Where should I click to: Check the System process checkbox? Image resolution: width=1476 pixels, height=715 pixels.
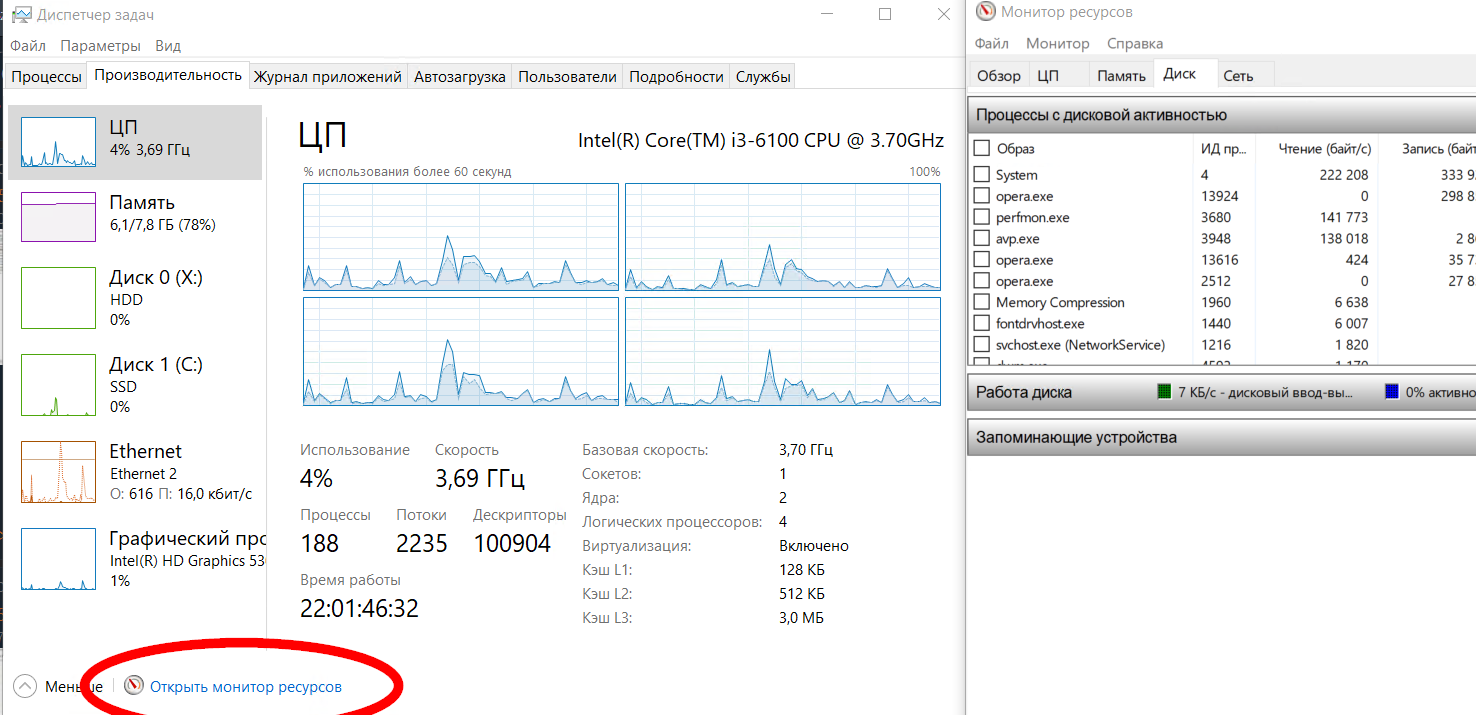point(982,175)
